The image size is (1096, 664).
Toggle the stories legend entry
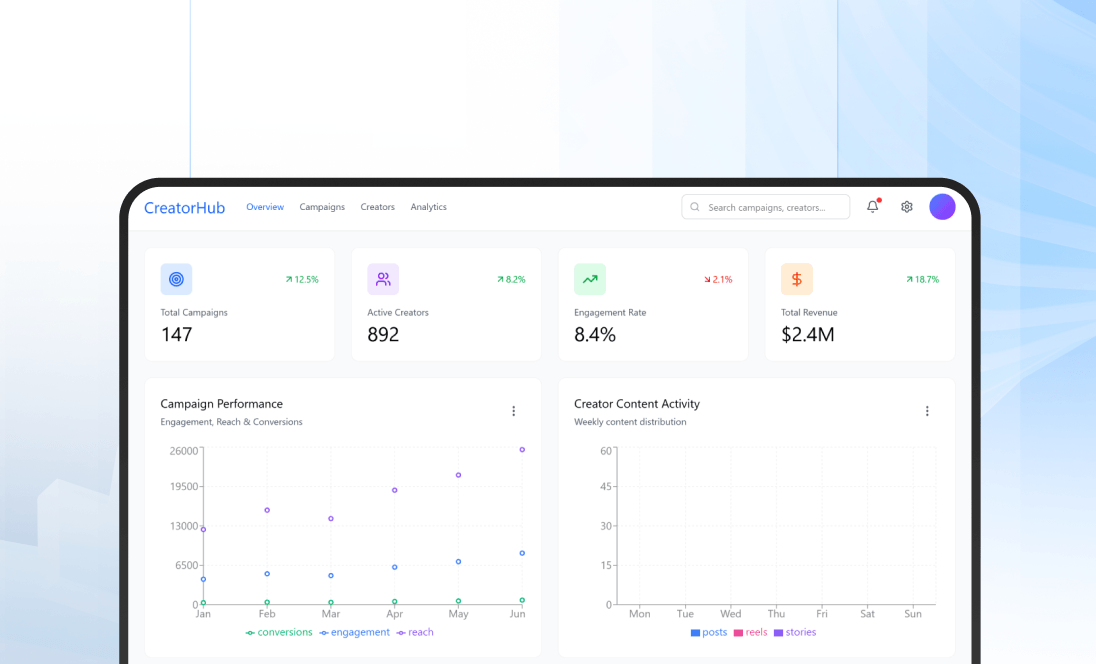pyautogui.click(x=795, y=632)
